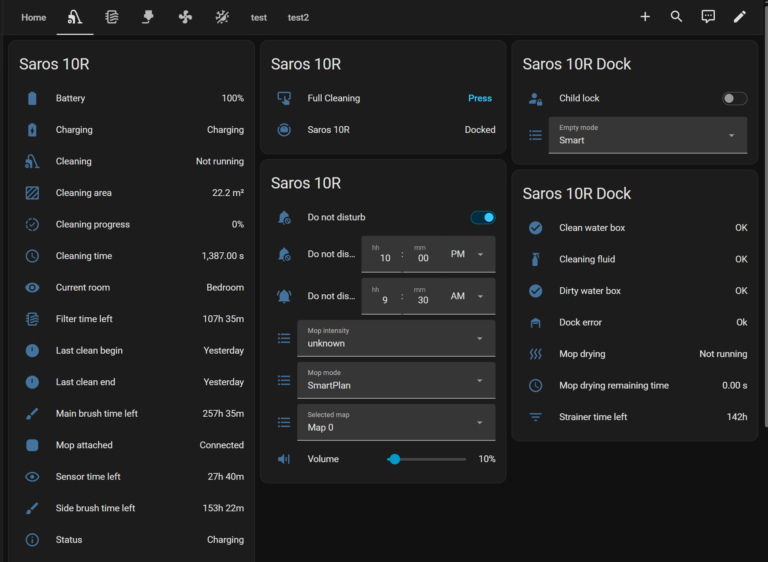Open the AM period dropdown
This screenshot has height=562, width=768.
(467, 296)
